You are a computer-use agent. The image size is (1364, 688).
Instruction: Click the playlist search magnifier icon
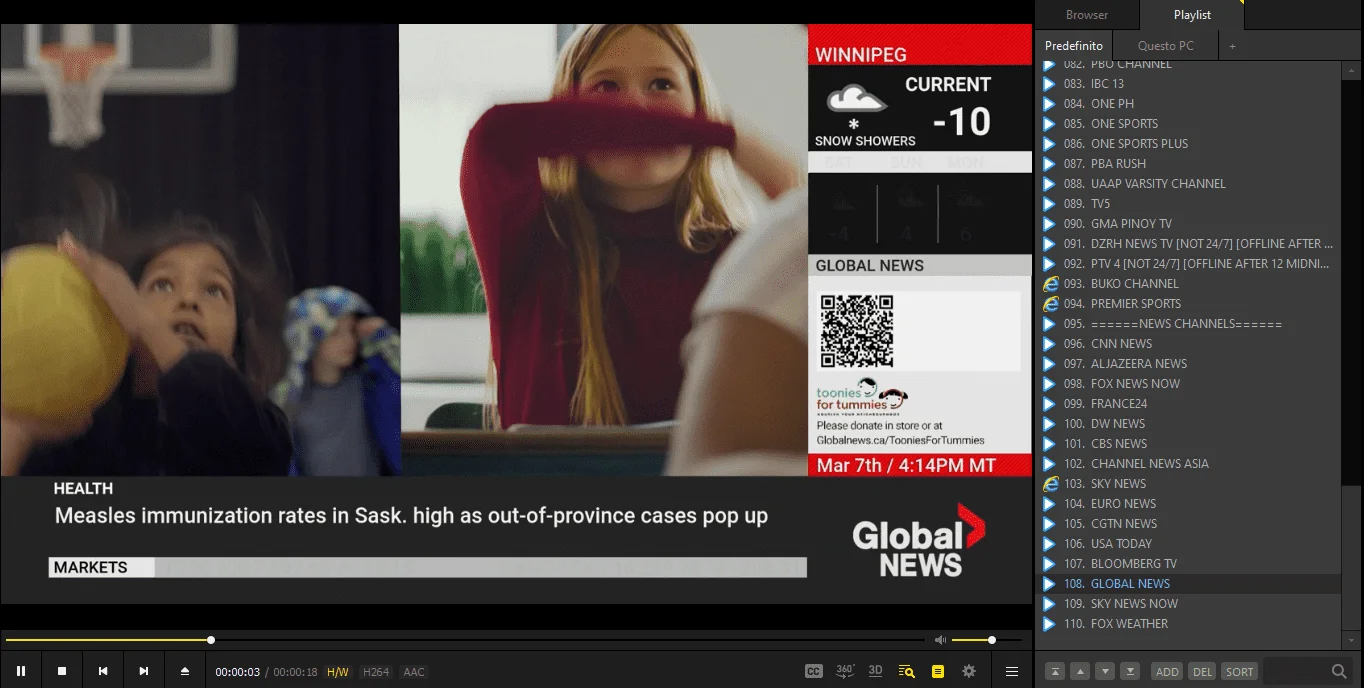(x=1339, y=671)
